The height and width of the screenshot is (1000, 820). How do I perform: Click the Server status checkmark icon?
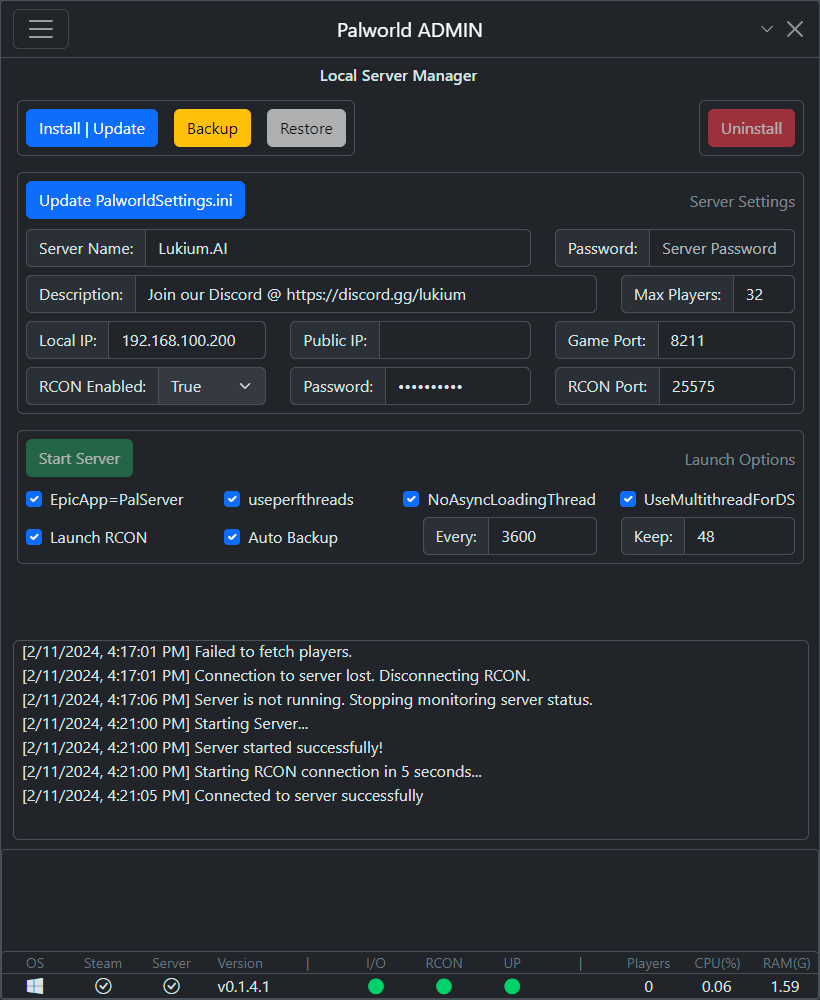pos(171,987)
